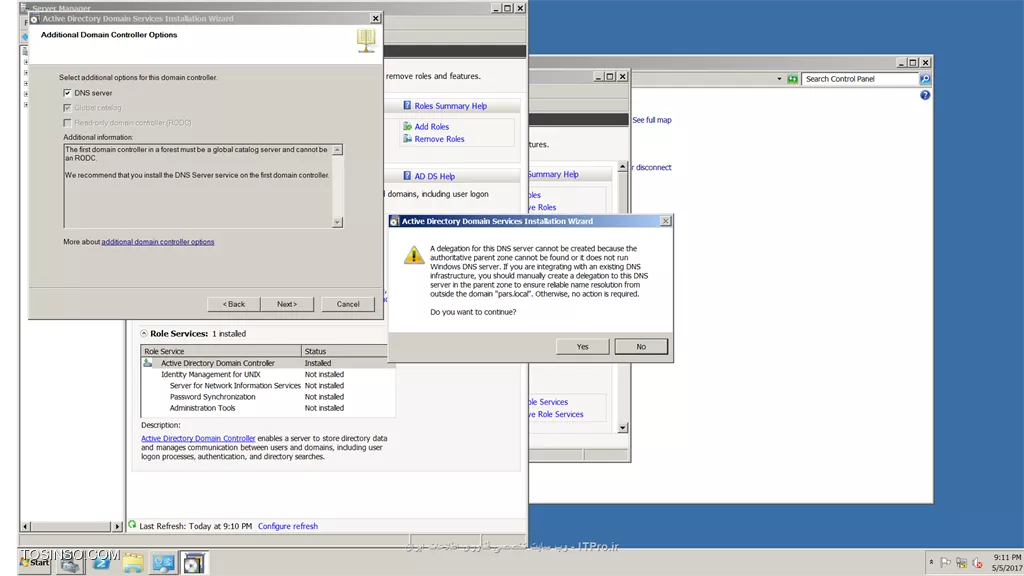Cancel the Additional Domain Controller Options wizard
Image resolution: width=1024 pixels, height=576 pixels.
(348, 304)
